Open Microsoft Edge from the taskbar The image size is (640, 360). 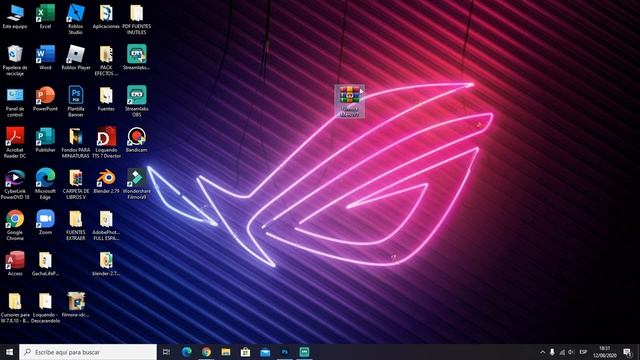[187, 352]
